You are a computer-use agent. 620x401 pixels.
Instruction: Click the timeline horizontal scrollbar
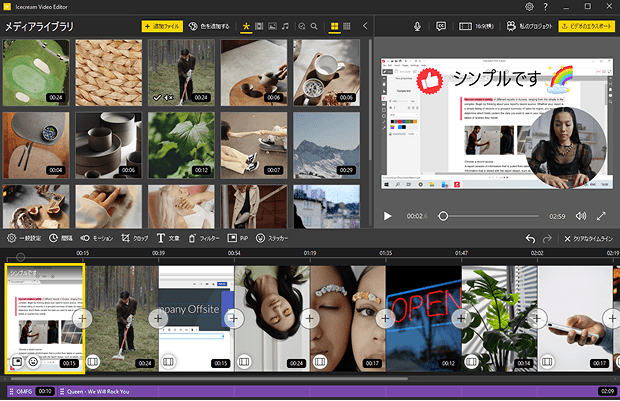210,378
